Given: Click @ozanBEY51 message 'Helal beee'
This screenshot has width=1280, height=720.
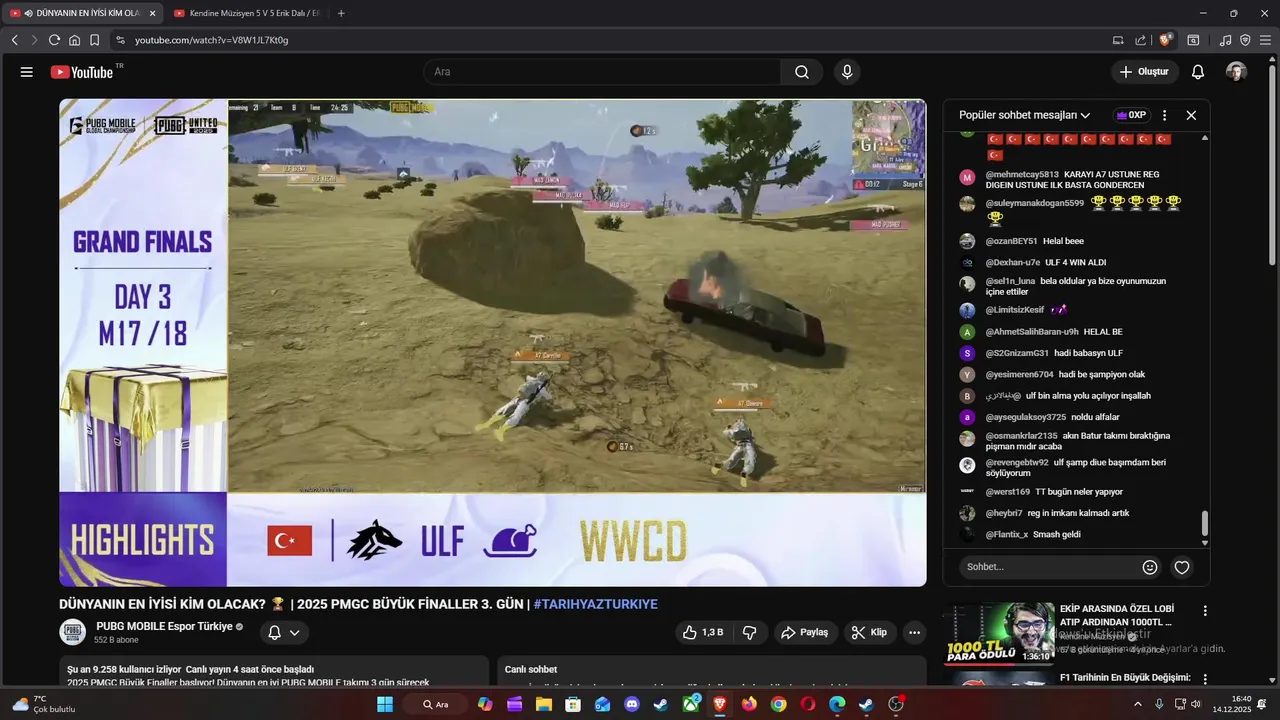Looking at the screenshot, I should [1063, 241].
